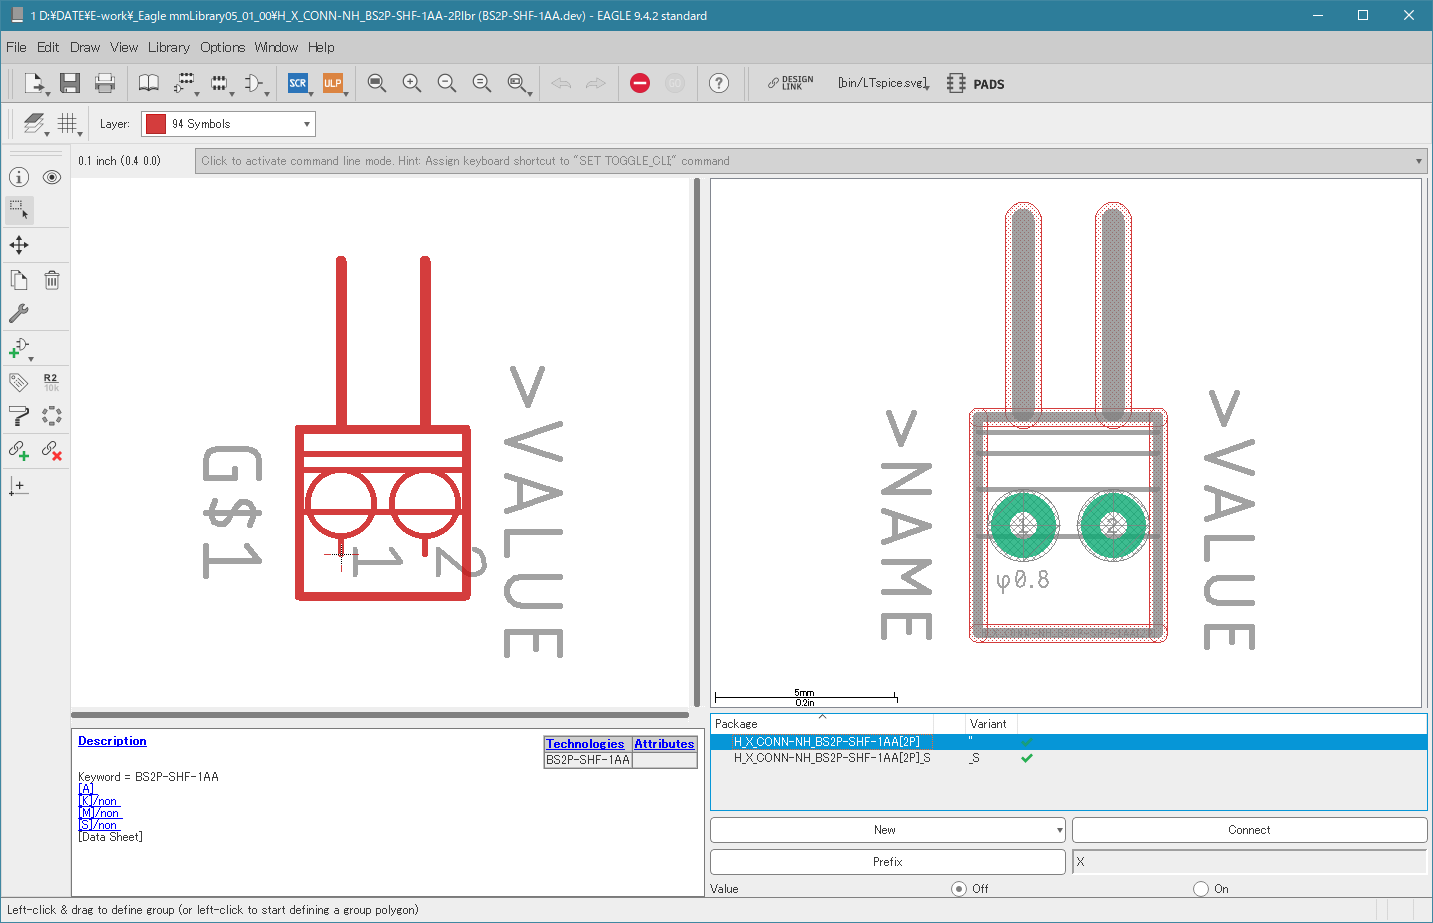
Task: Run the SCR script icon
Action: tap(297, 83)
